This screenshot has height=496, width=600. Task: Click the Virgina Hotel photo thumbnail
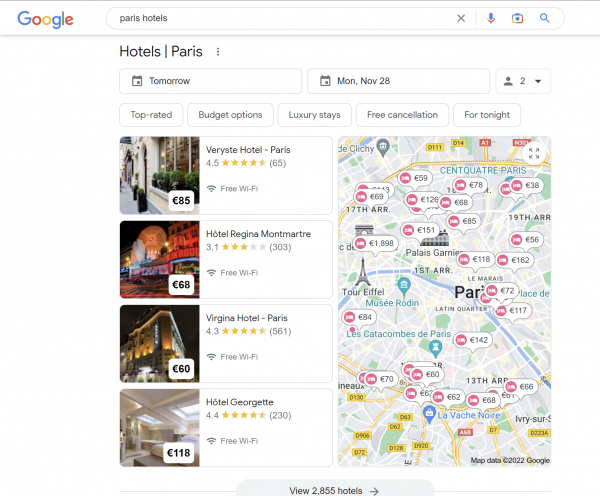pos(160,344)
